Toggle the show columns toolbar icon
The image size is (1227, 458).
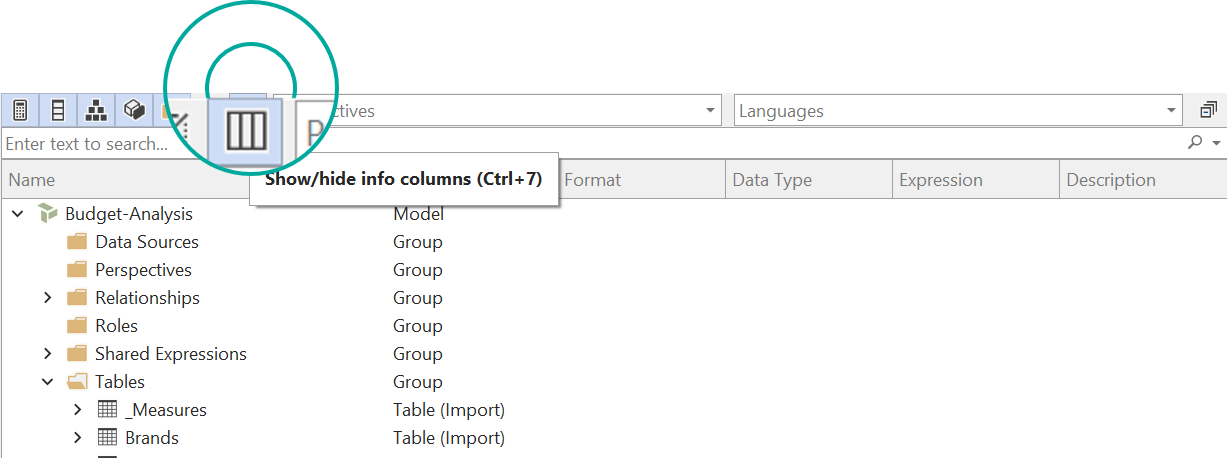pos(58,110)
